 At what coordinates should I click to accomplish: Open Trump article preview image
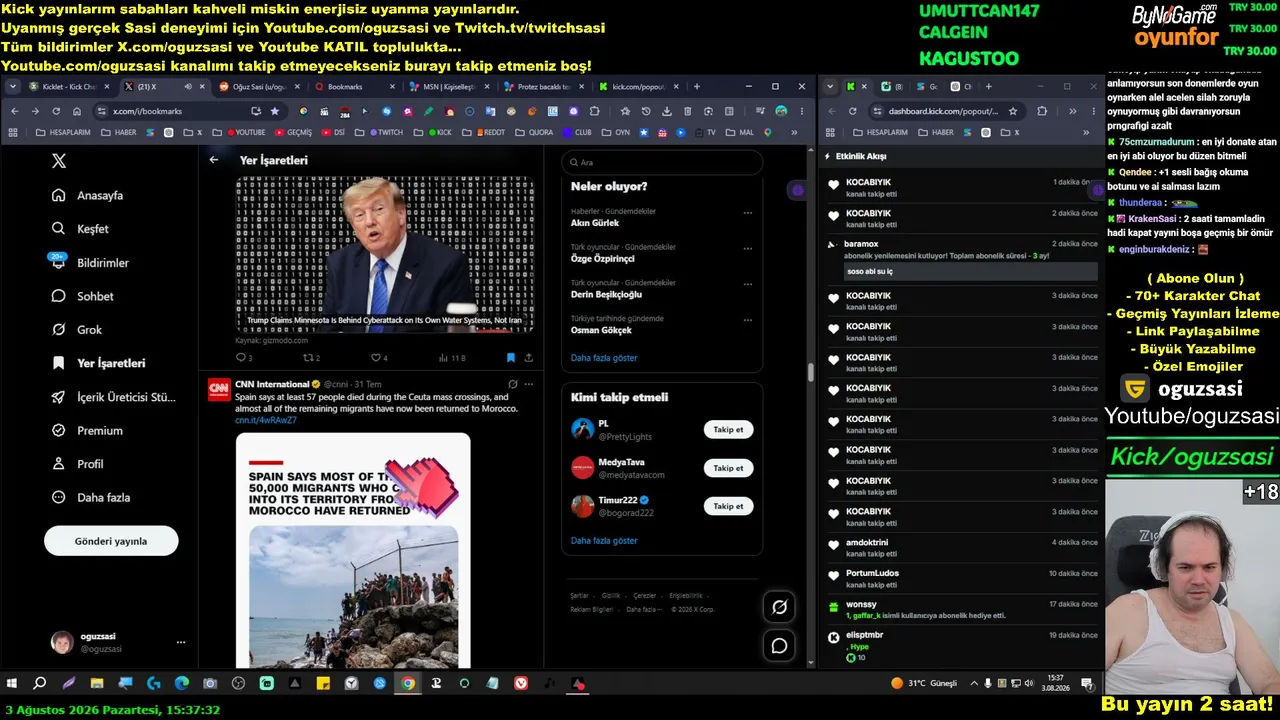point(385,254)
